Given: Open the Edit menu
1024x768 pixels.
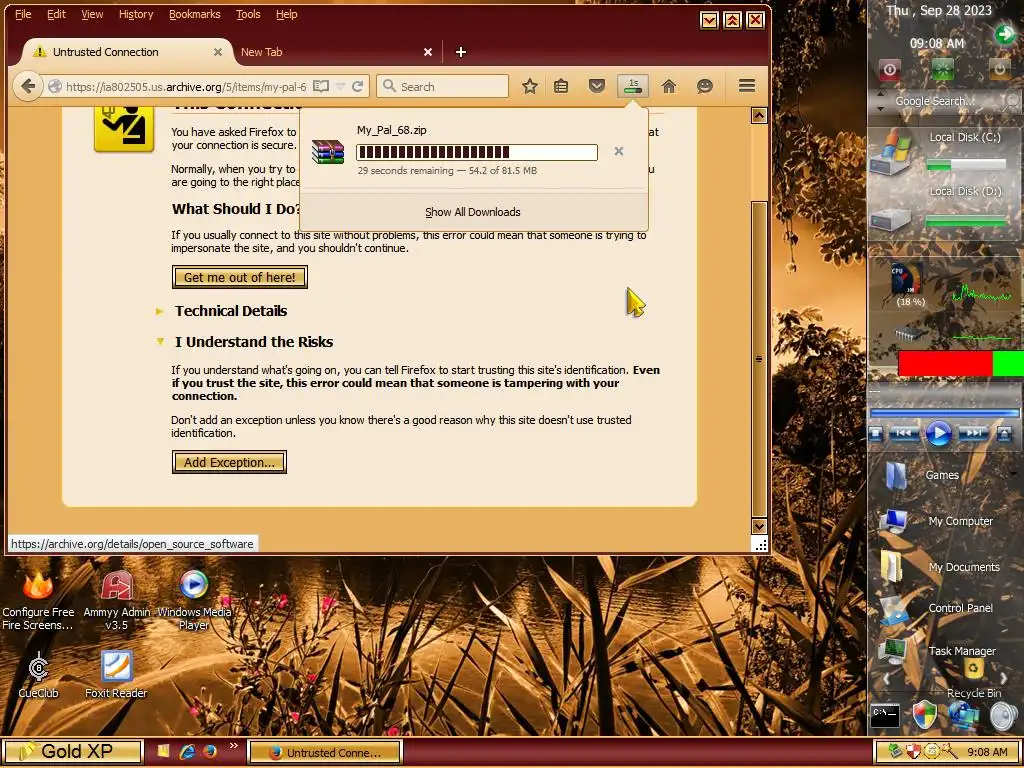Looking at the screenshot, I should (x=56, y=14).
